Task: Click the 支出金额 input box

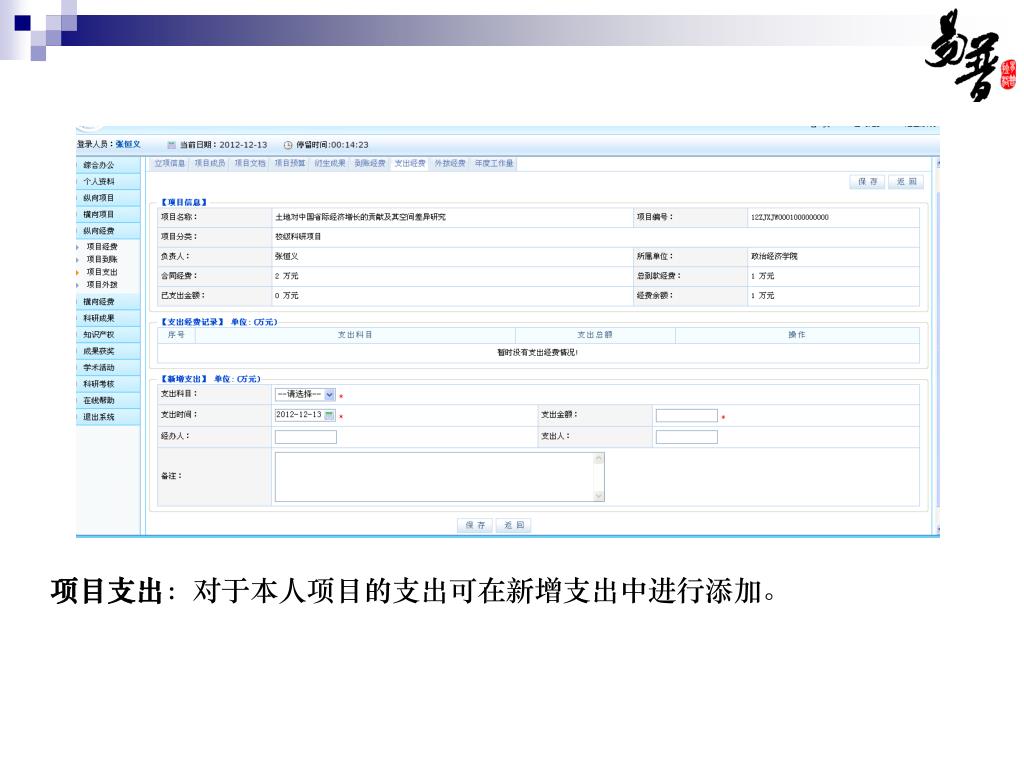Action: click(686, 416)
